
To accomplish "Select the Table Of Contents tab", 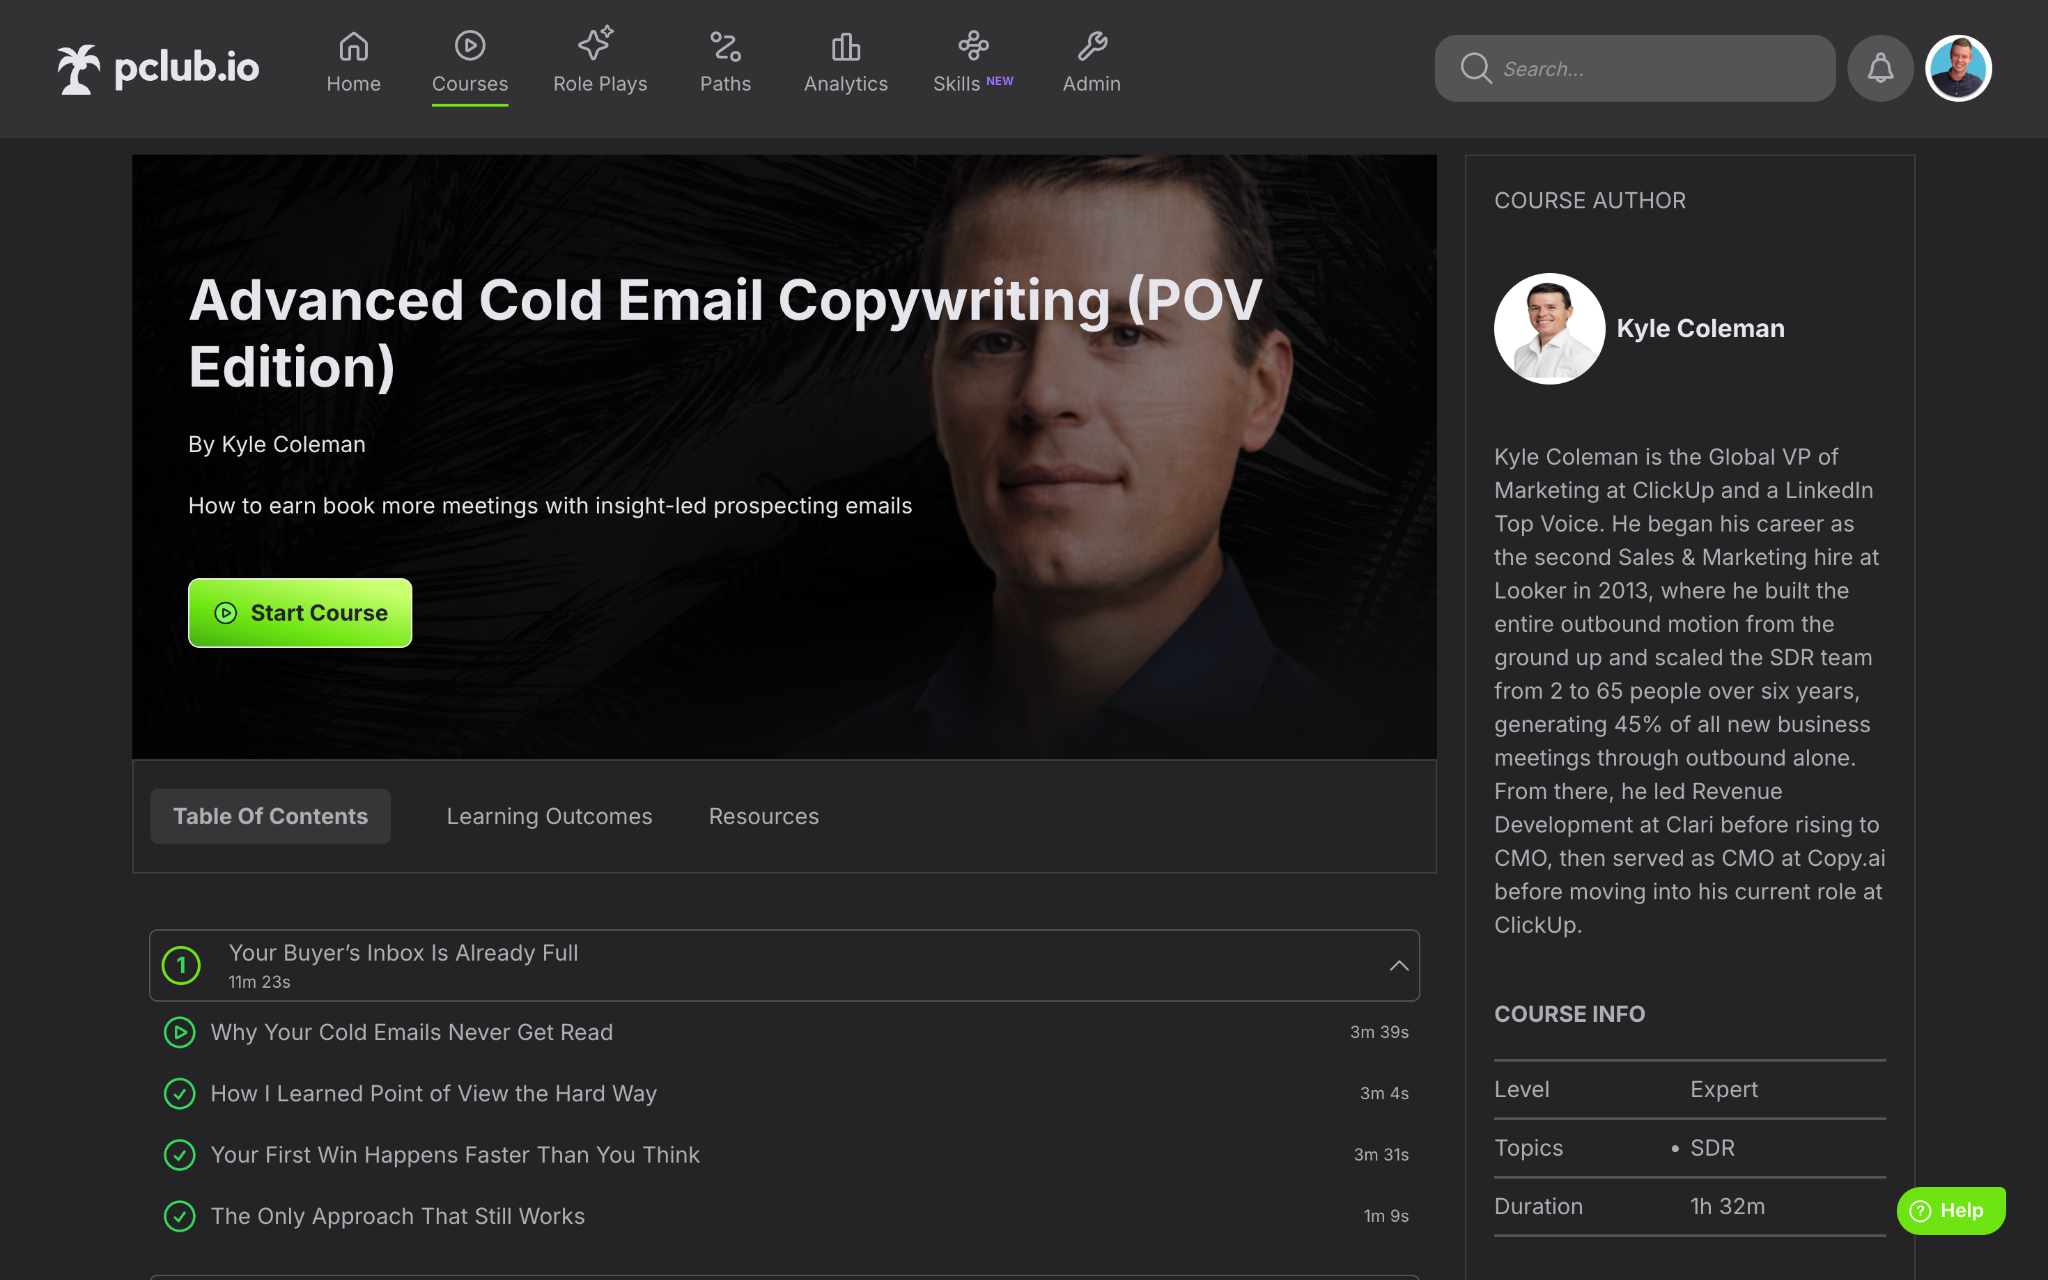I will [270, 816].
